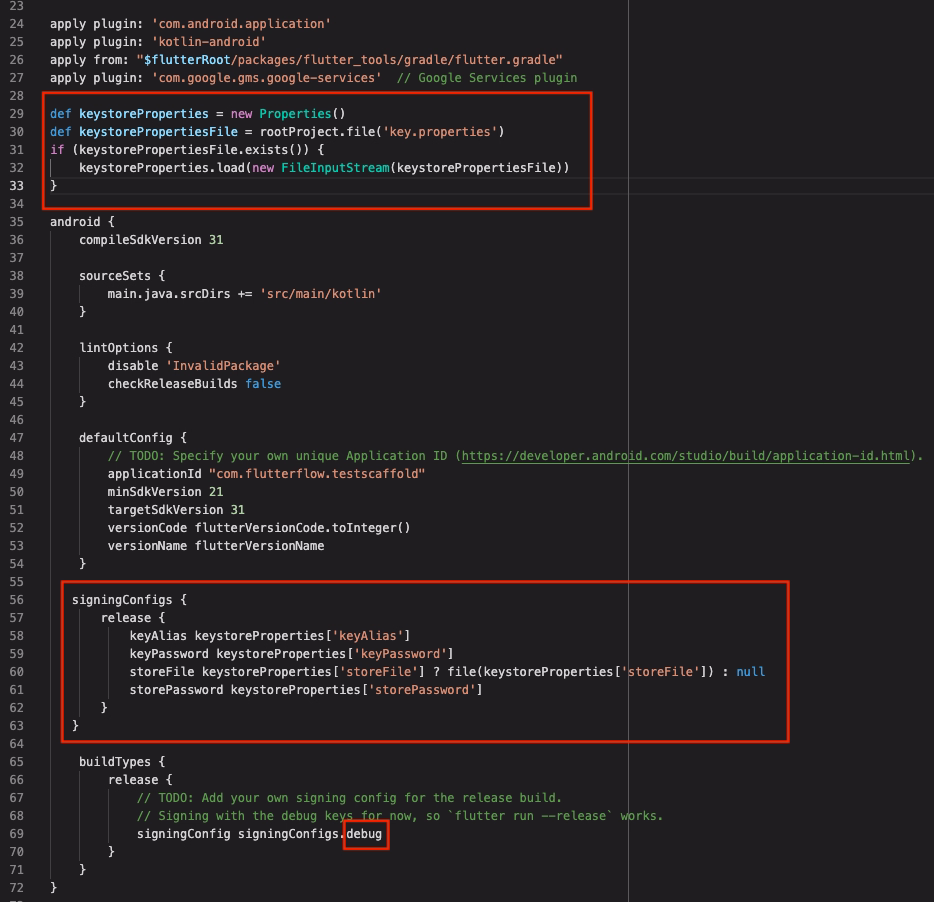
Task: Click FileInputStream class name on line 32
Action: coord(335,168)
